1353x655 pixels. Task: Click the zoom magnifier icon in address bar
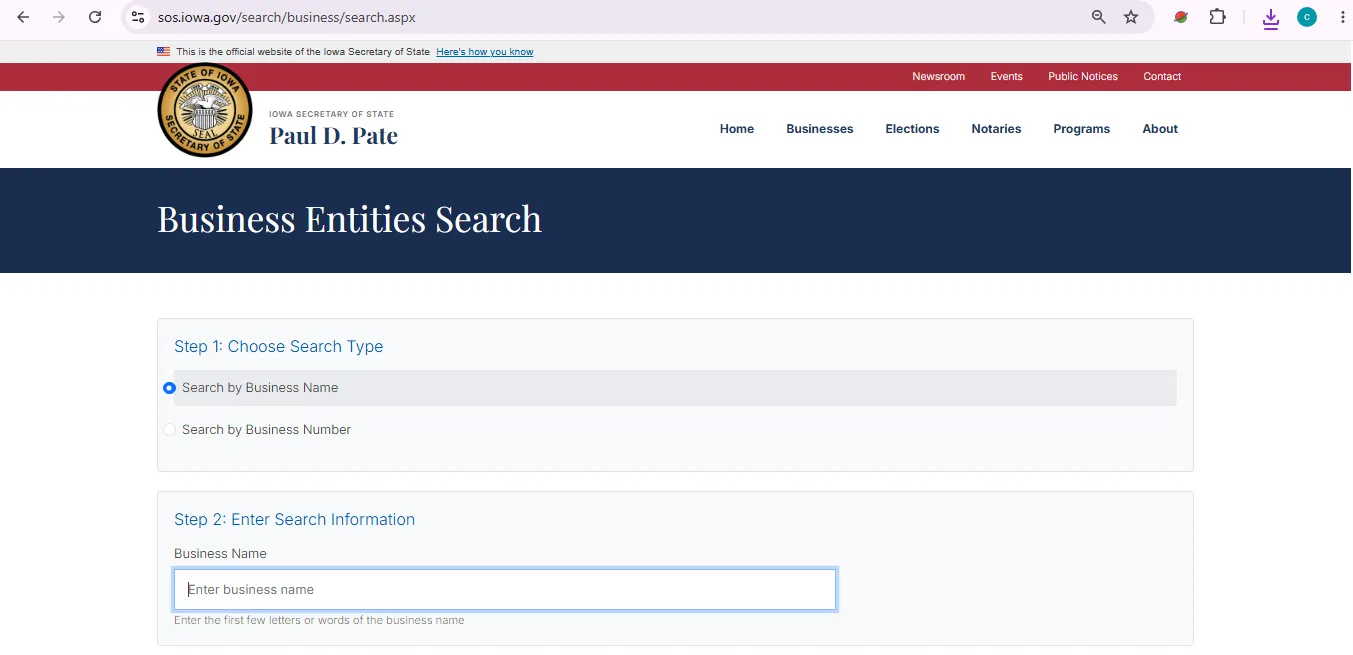pos(1099,17)
